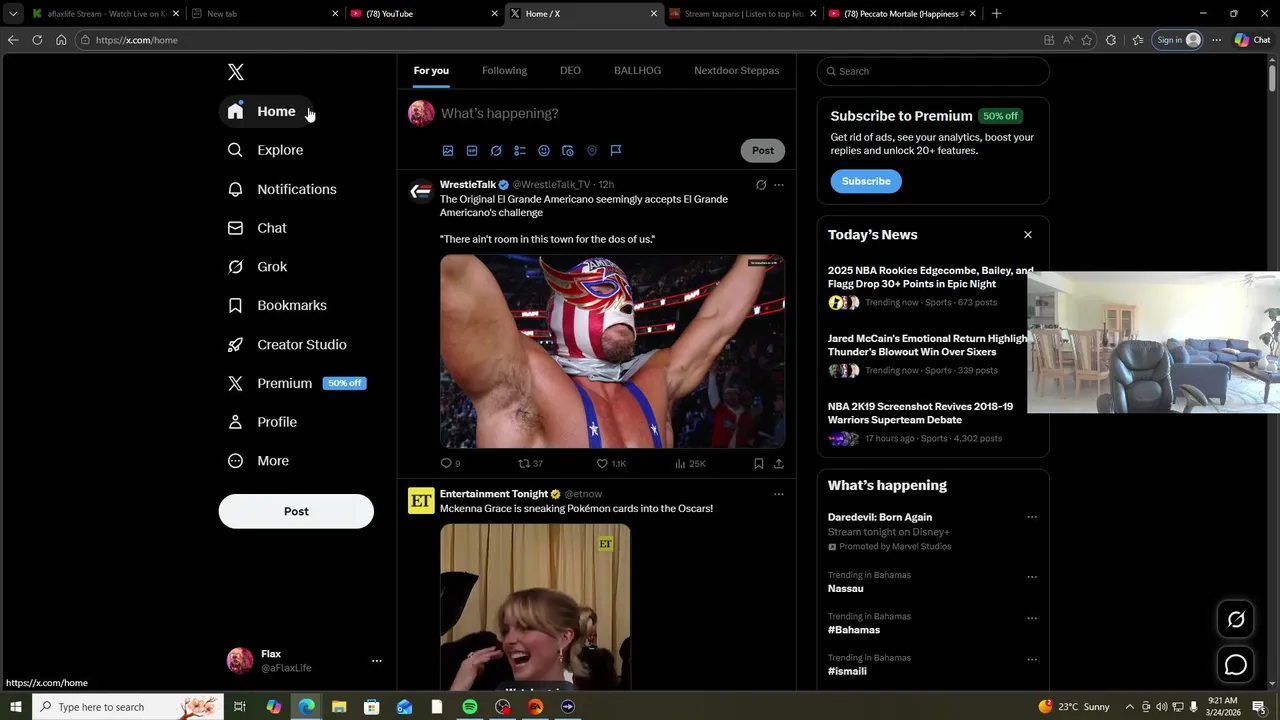Share the WrestleTalk post
Screen dimensions: 1280x720
pyautogui.click(x=779, y=464)
